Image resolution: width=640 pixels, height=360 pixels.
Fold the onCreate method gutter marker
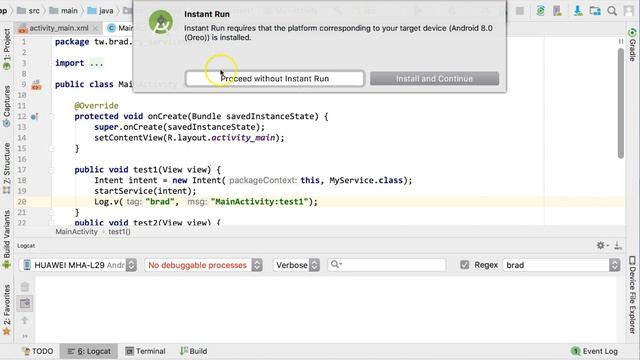tap(51, 117)
